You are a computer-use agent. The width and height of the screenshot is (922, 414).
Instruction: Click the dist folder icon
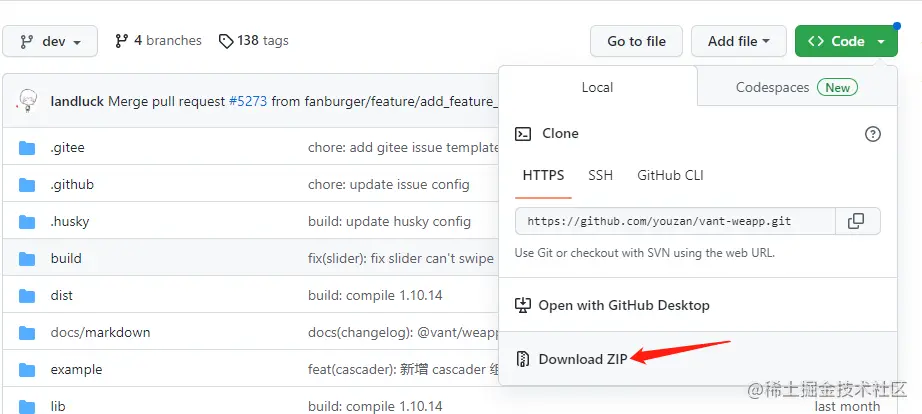pos(27,295)
